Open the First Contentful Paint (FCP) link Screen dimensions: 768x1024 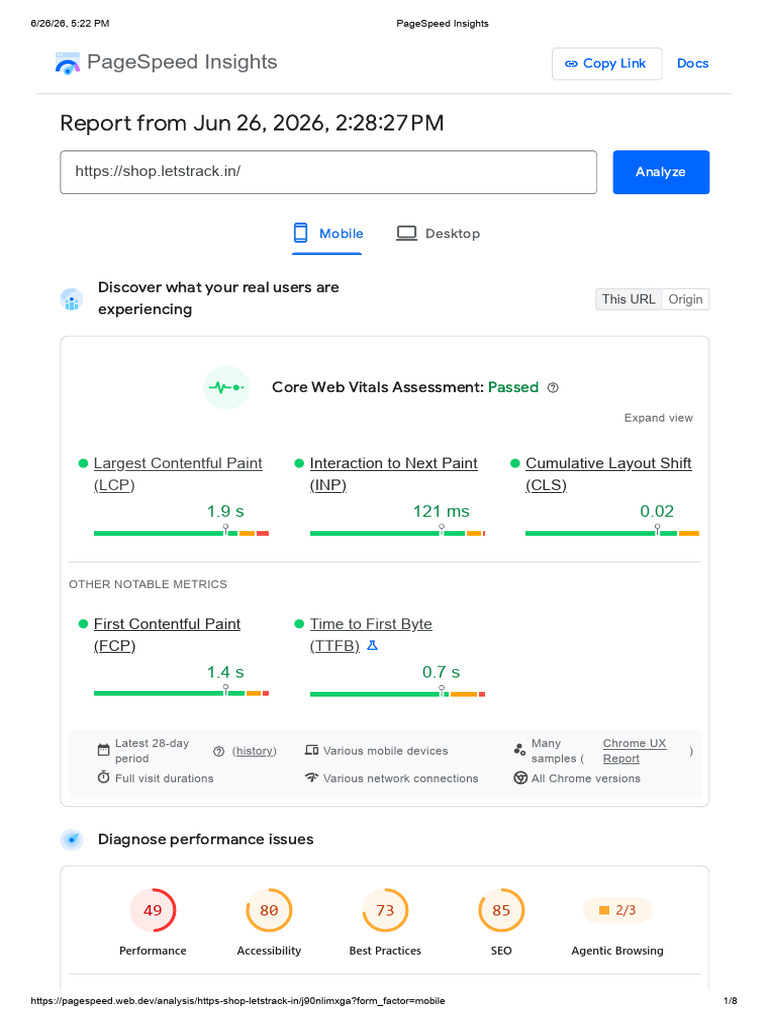[x=167, y=635]
